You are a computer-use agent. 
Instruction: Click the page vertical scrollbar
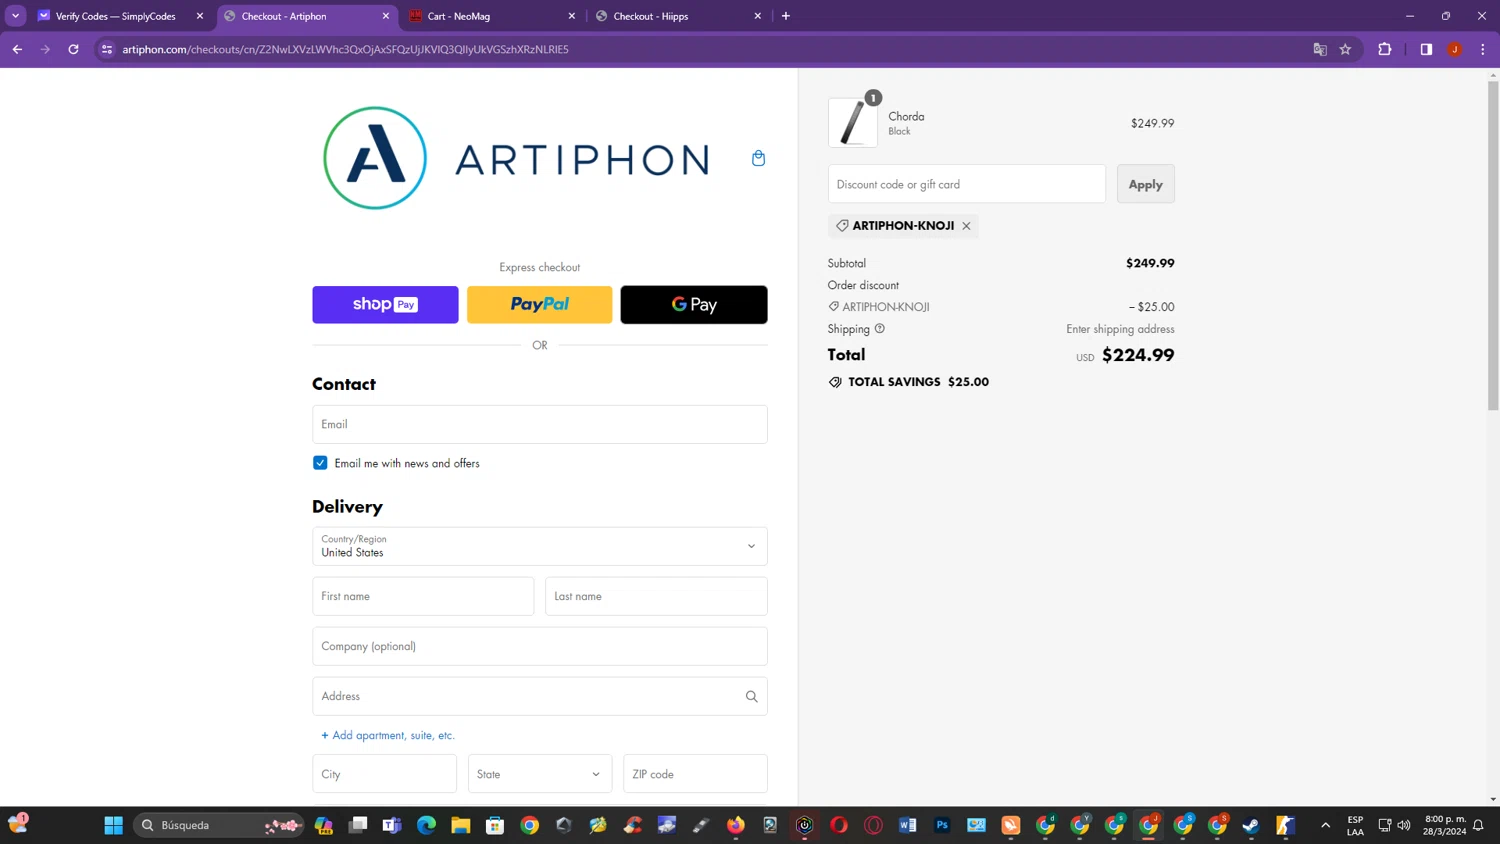coord(1493,245)
